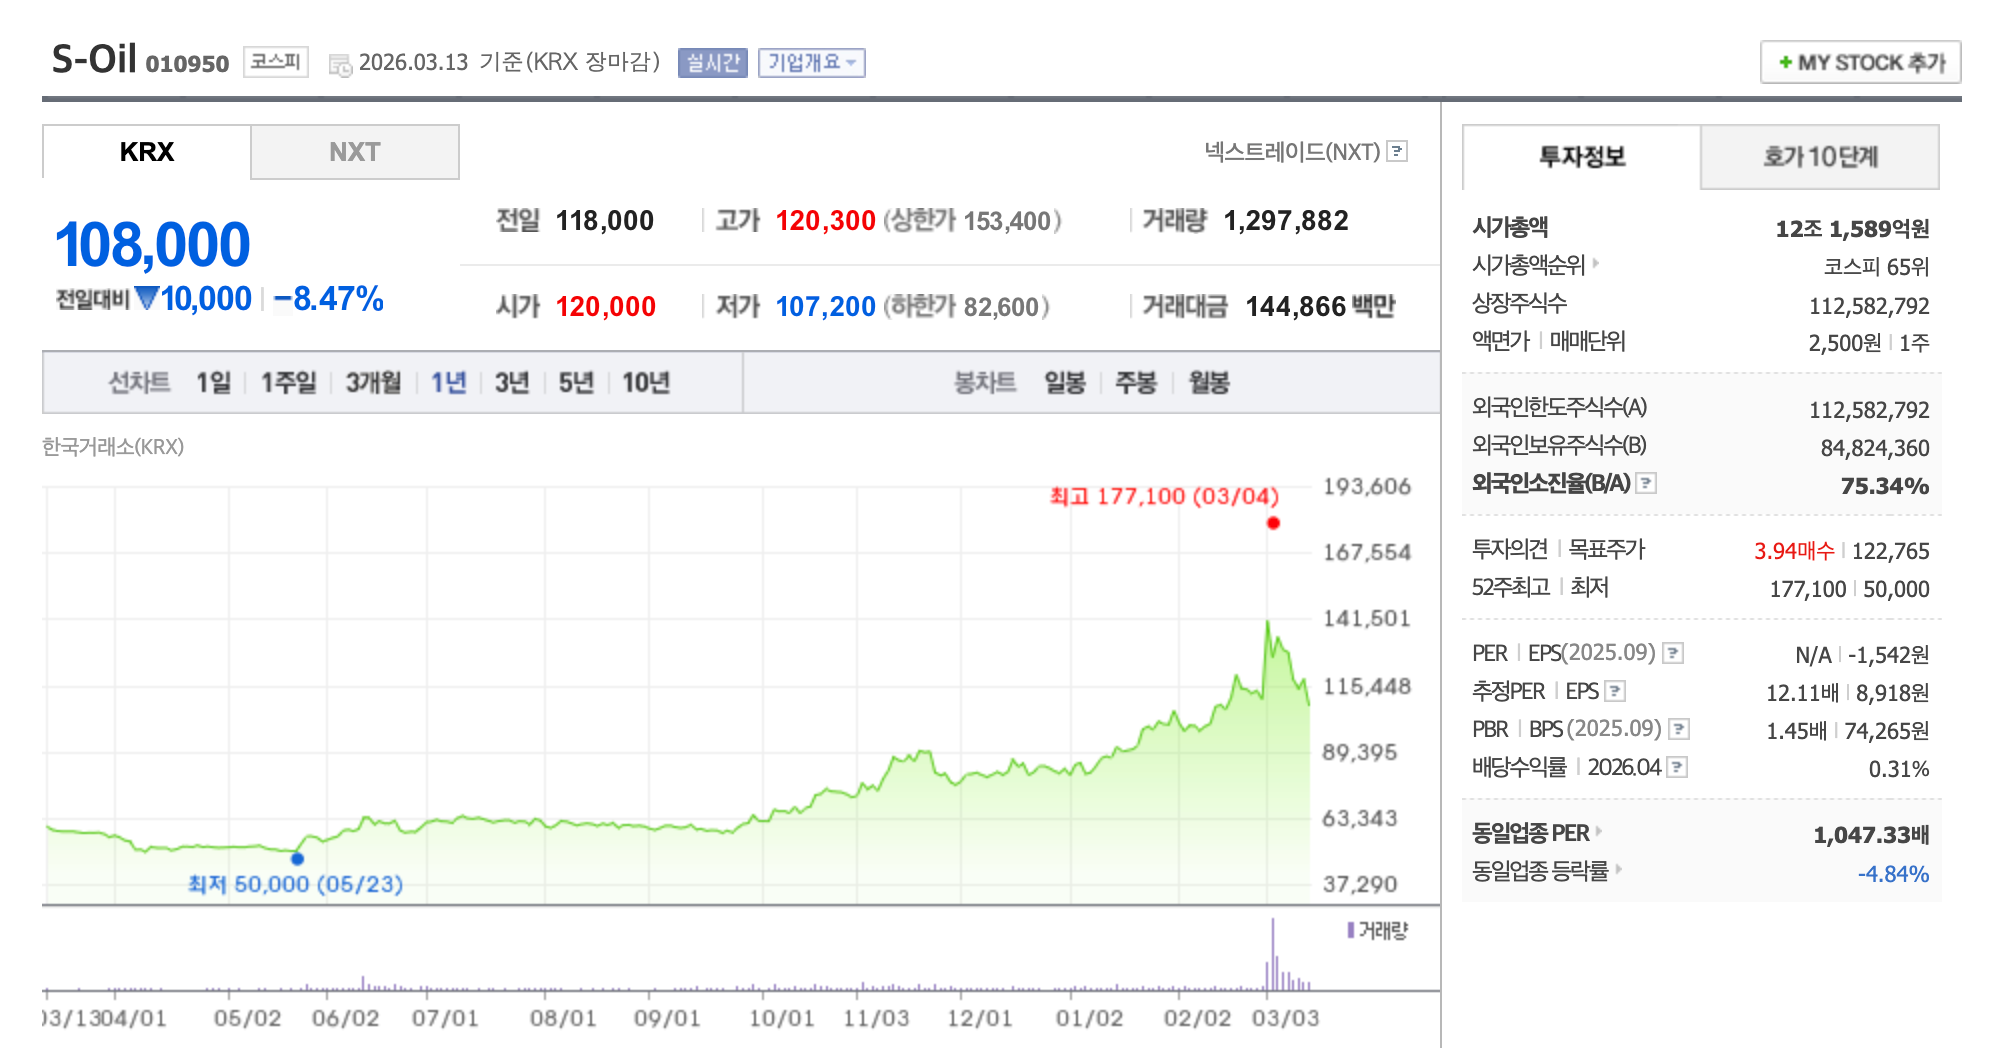Click the help icon beside 추정PER EPS
The width and height of the screenshot is (1996, 1048).
(1615, 691)
